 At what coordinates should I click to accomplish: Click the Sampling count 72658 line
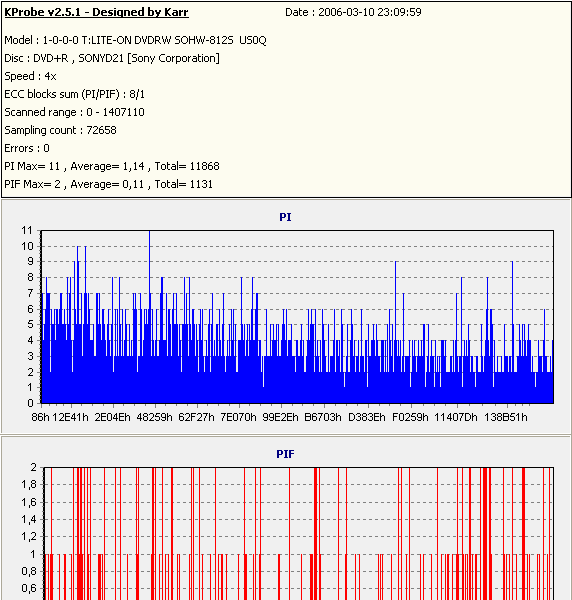pos(60,130)
